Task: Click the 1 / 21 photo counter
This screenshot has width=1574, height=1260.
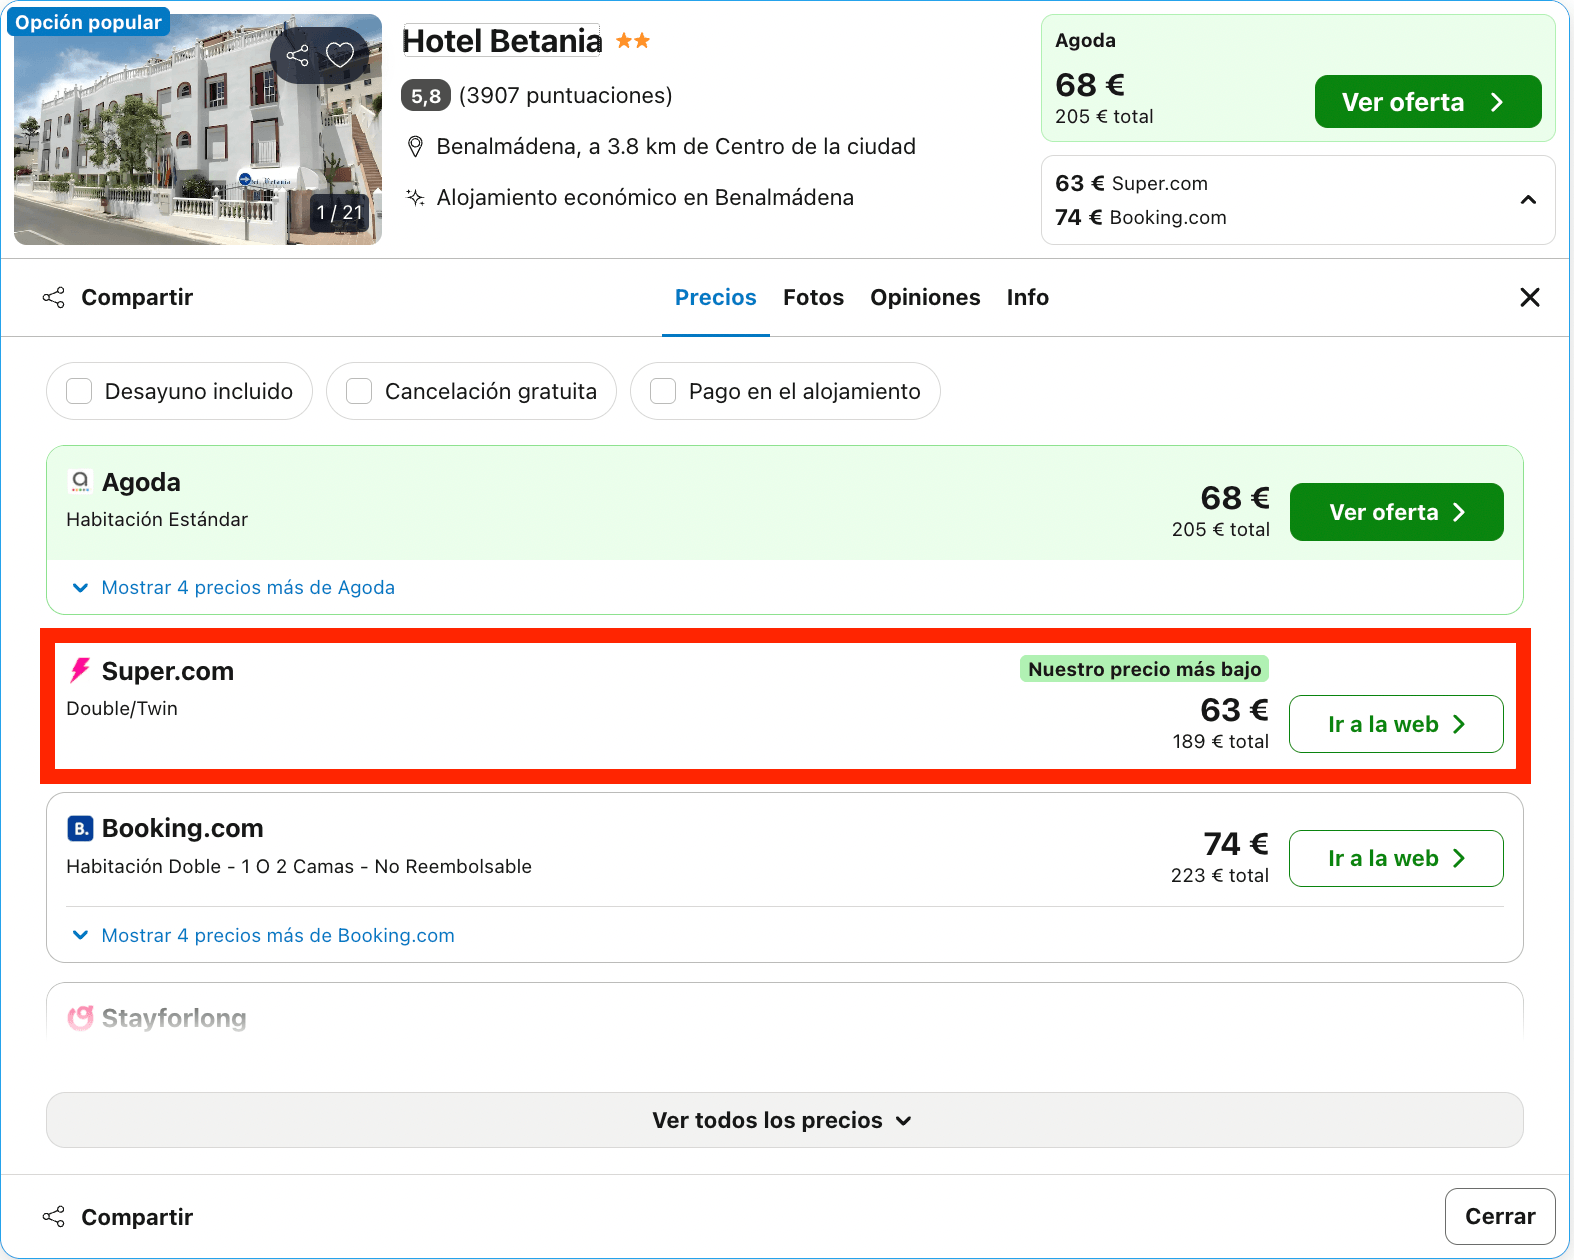Action: (x=339, y=212)
